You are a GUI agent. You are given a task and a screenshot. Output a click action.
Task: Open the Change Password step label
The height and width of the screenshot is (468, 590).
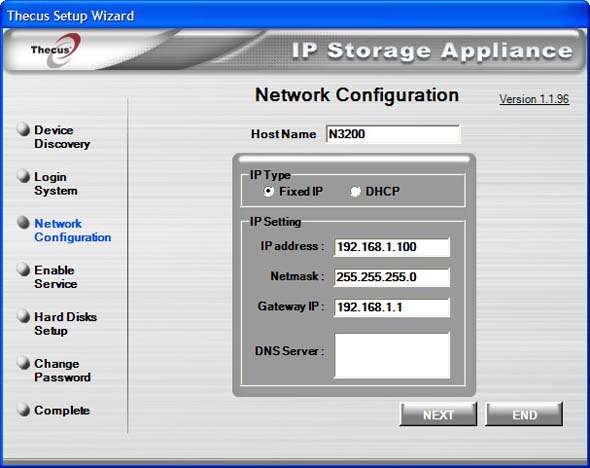coord(62,371)
